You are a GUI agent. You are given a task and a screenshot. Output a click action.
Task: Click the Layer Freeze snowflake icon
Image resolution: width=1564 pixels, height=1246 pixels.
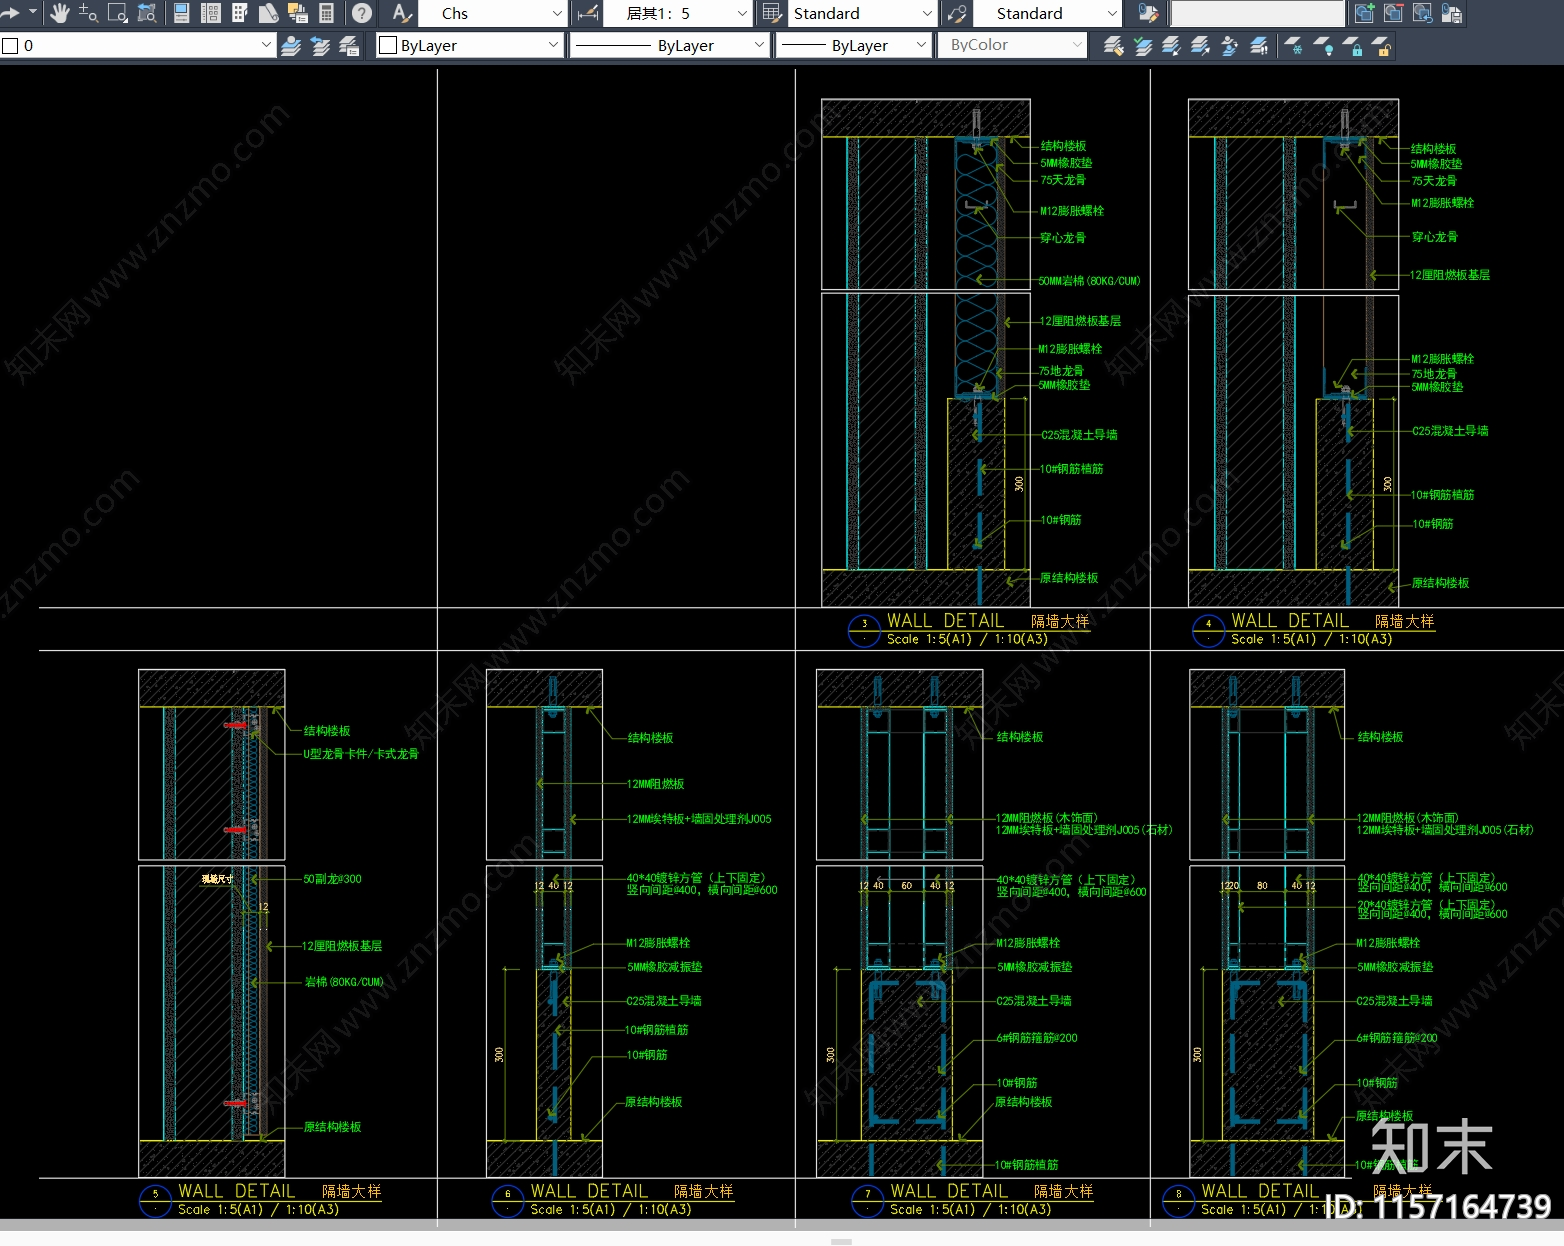click(1294, 45)
